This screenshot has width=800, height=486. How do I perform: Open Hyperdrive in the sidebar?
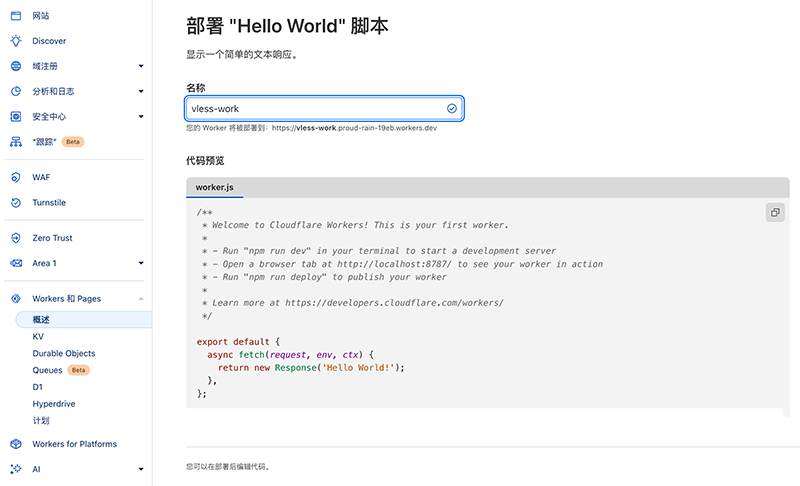pyautogui.click(x=54, y=404)
